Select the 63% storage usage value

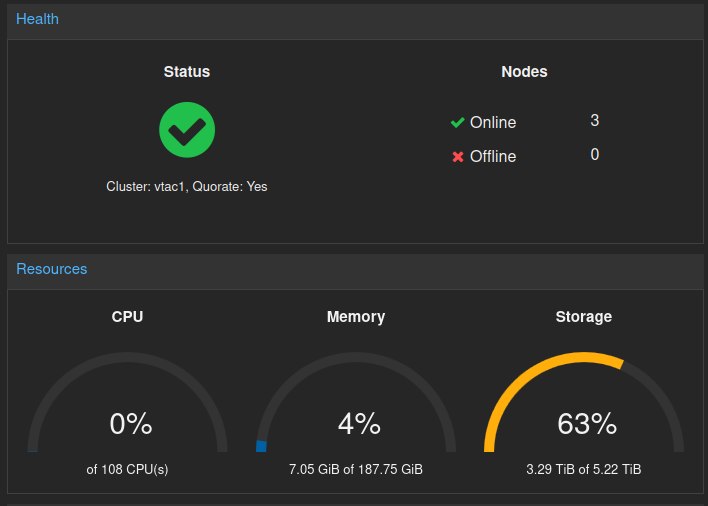pos(587,424)
